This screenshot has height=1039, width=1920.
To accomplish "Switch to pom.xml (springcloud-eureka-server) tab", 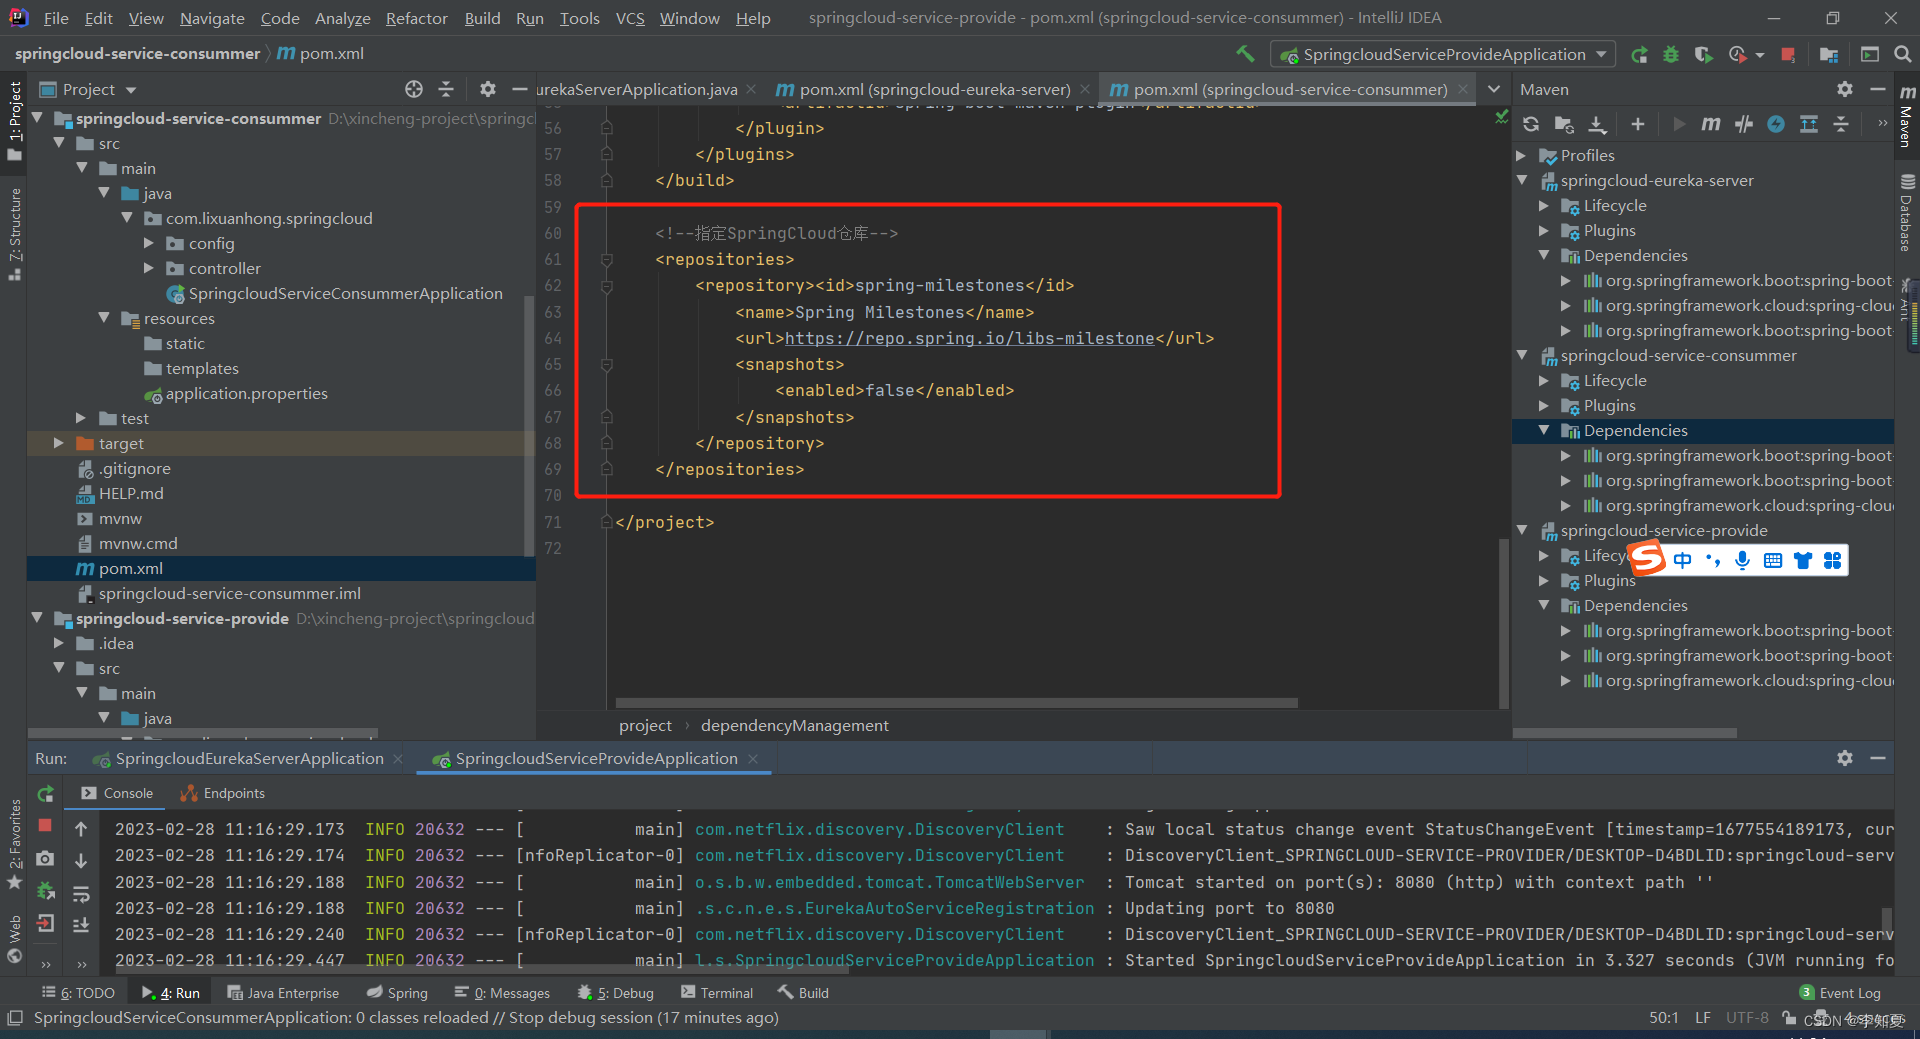I will tap(934, 89).
